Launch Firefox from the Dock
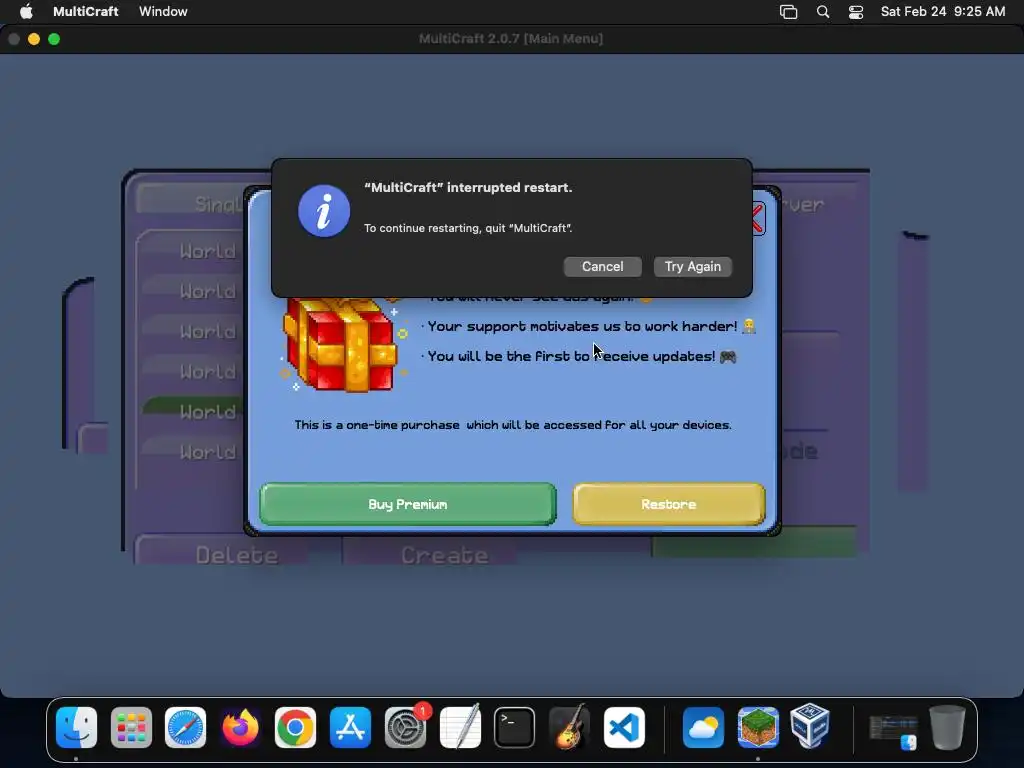This screenshot has width=1024, height=768. click(x=240, y=728)
